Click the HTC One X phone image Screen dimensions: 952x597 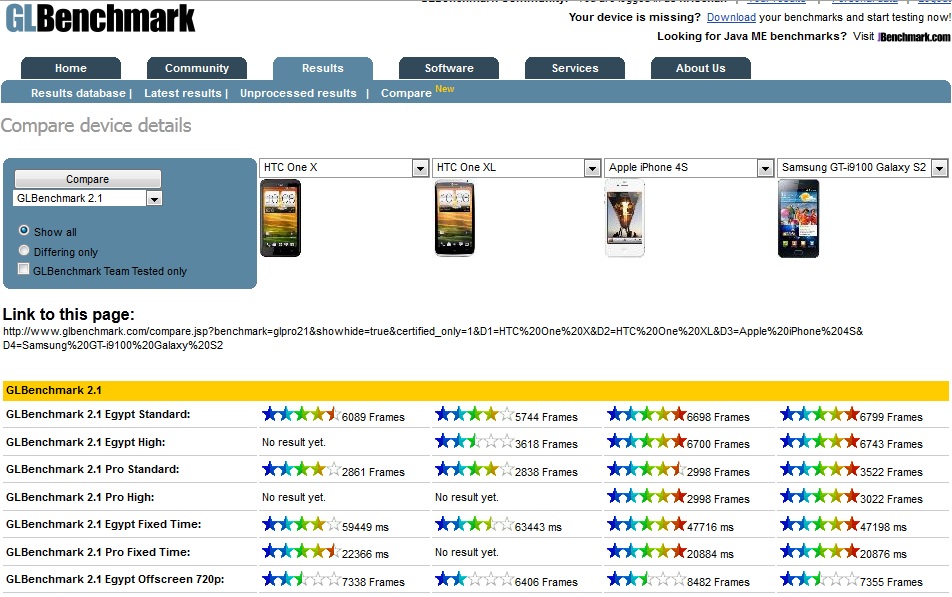coord(280,218)
